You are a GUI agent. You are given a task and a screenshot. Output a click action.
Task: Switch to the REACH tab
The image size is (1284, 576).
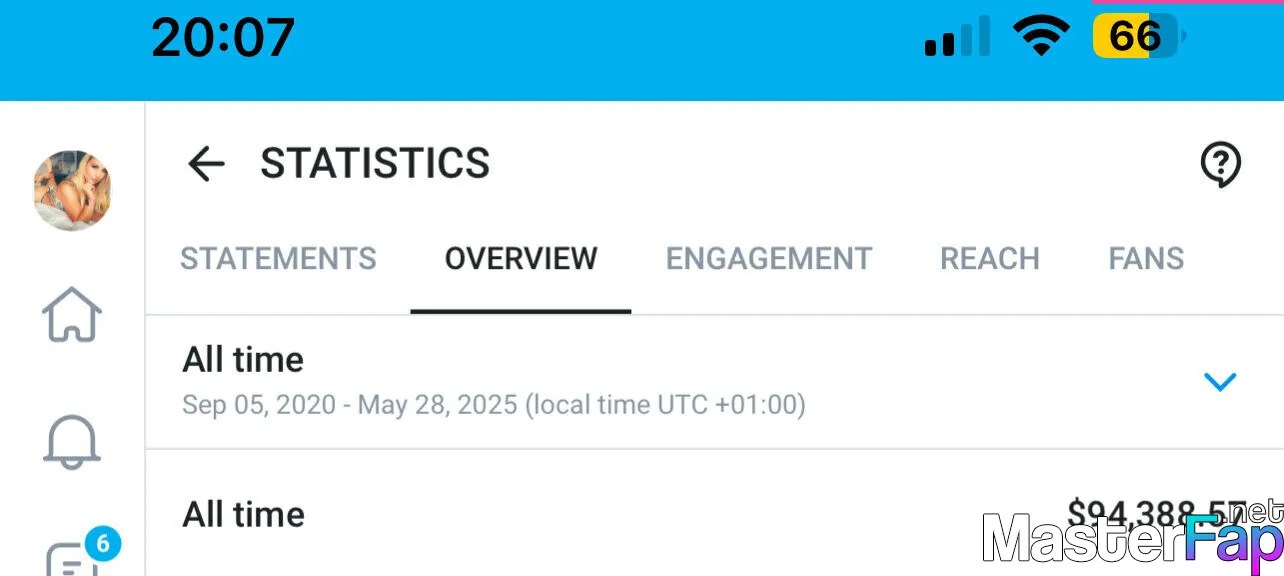(990, 259)
